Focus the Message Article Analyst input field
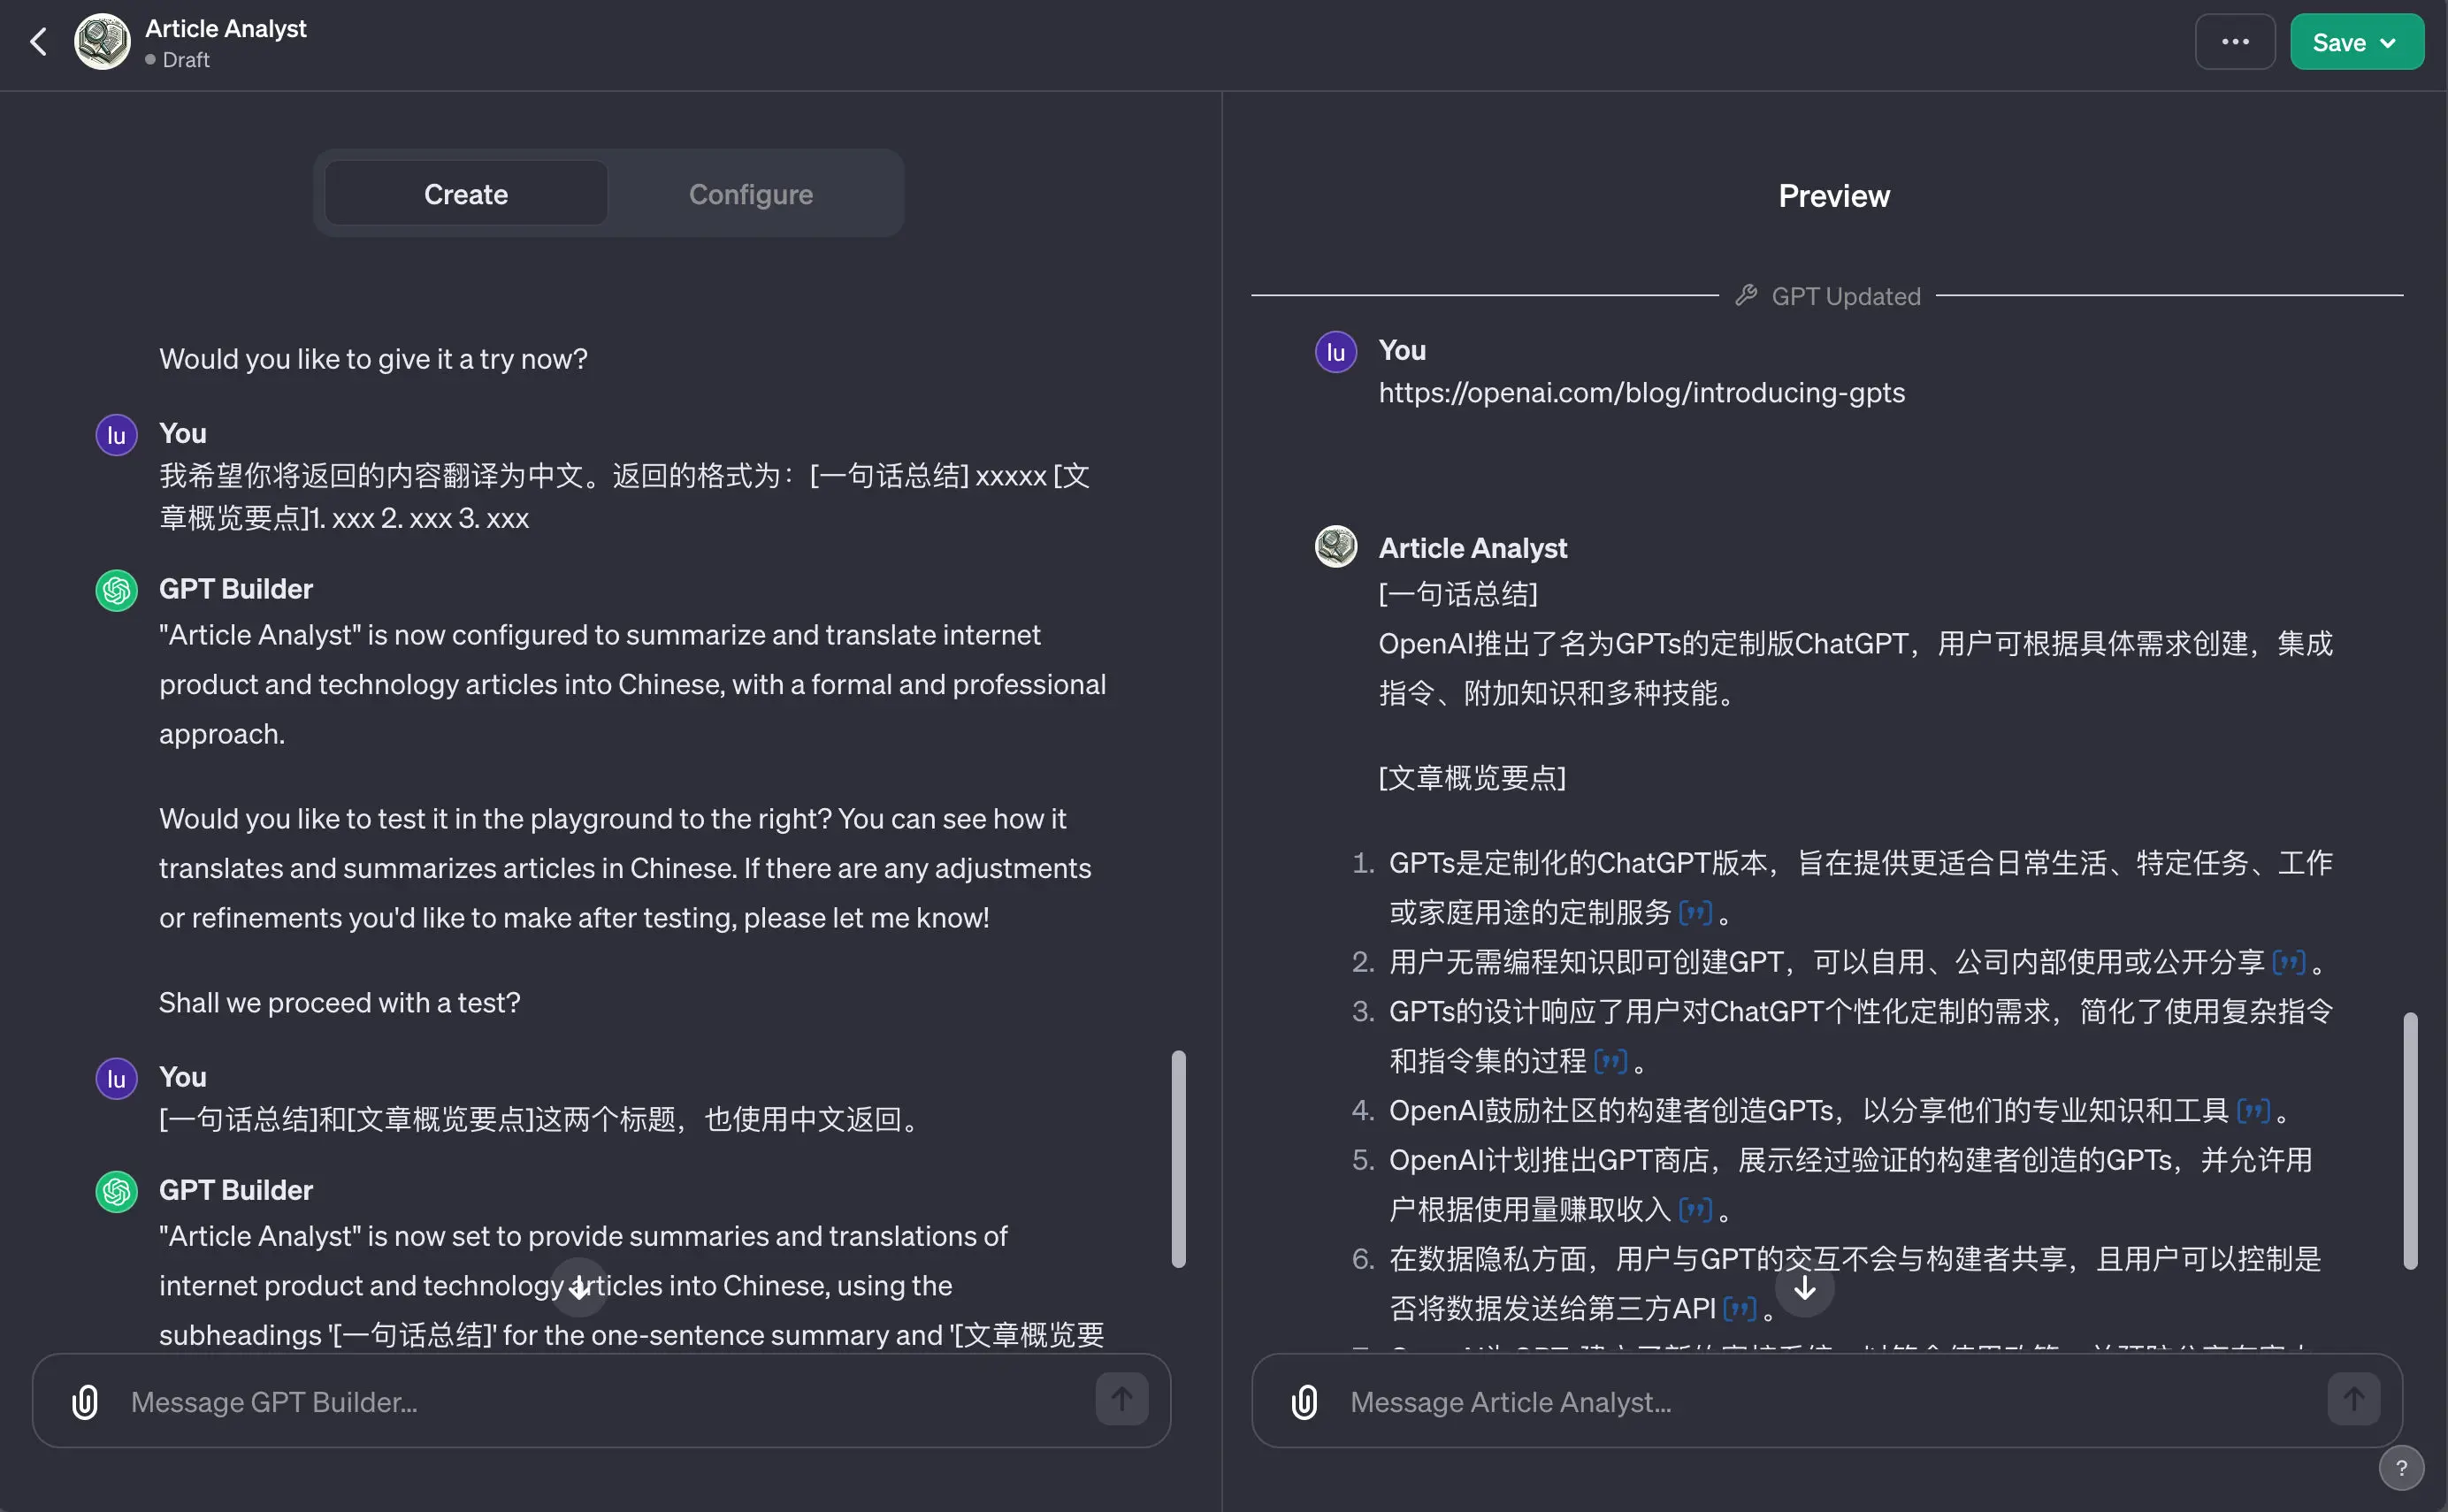The width and height of the screenshot is (2448, 1512). coord(1820,1402)
